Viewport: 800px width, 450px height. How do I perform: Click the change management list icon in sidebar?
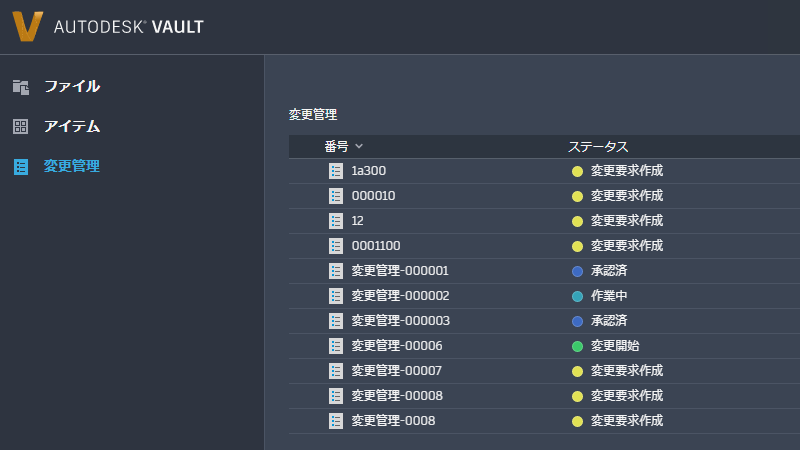coord(21,167)
